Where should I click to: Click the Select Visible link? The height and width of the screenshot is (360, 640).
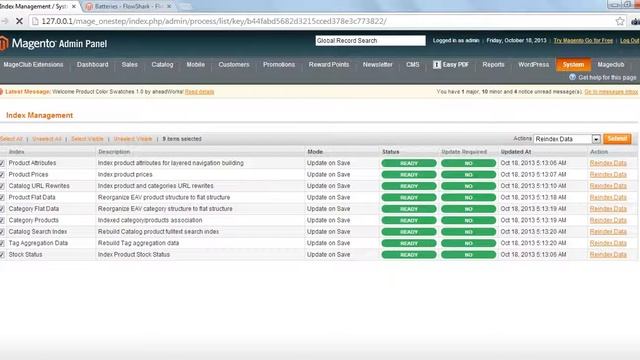point(87,139)
